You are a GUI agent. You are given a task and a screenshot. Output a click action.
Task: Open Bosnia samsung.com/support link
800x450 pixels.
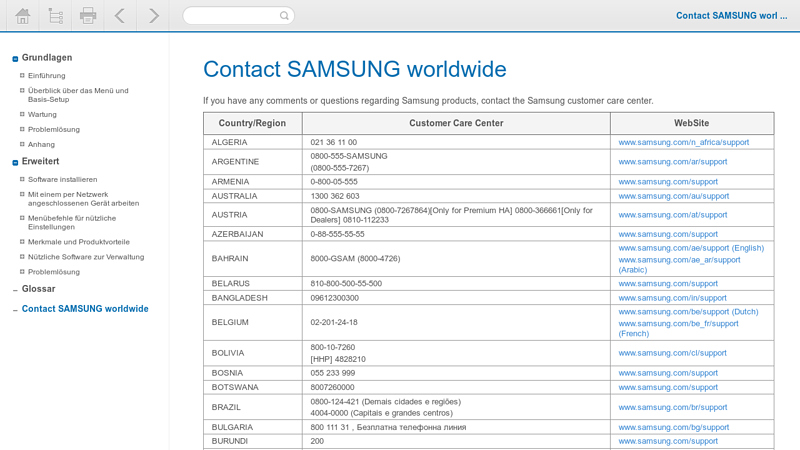click(x=668, y=373)
